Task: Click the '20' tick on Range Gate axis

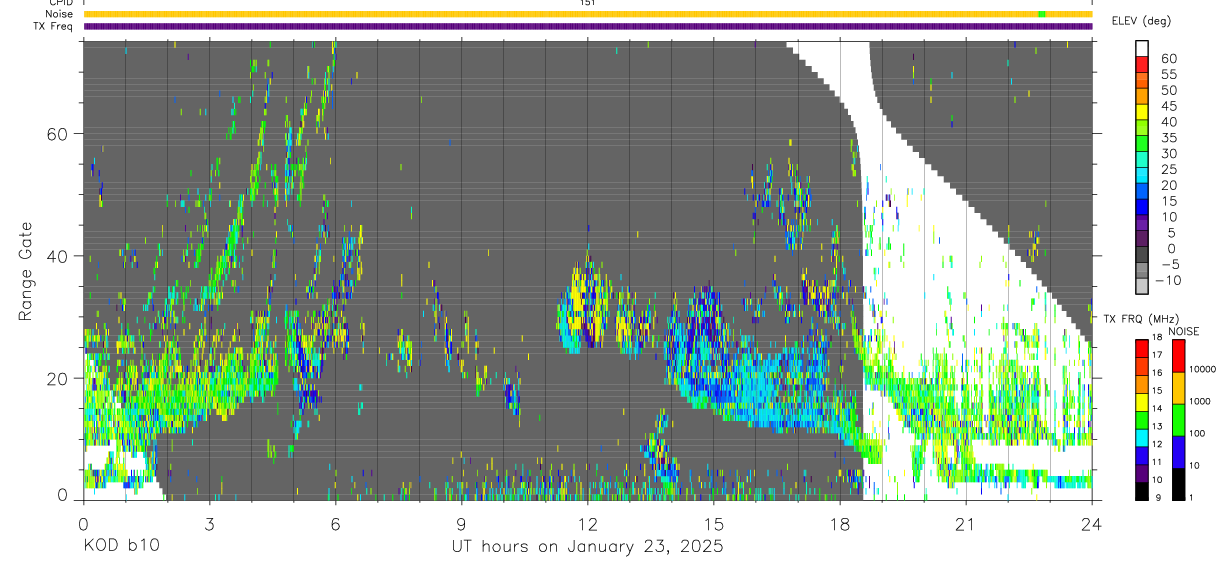Action: (x=58, y=378)
